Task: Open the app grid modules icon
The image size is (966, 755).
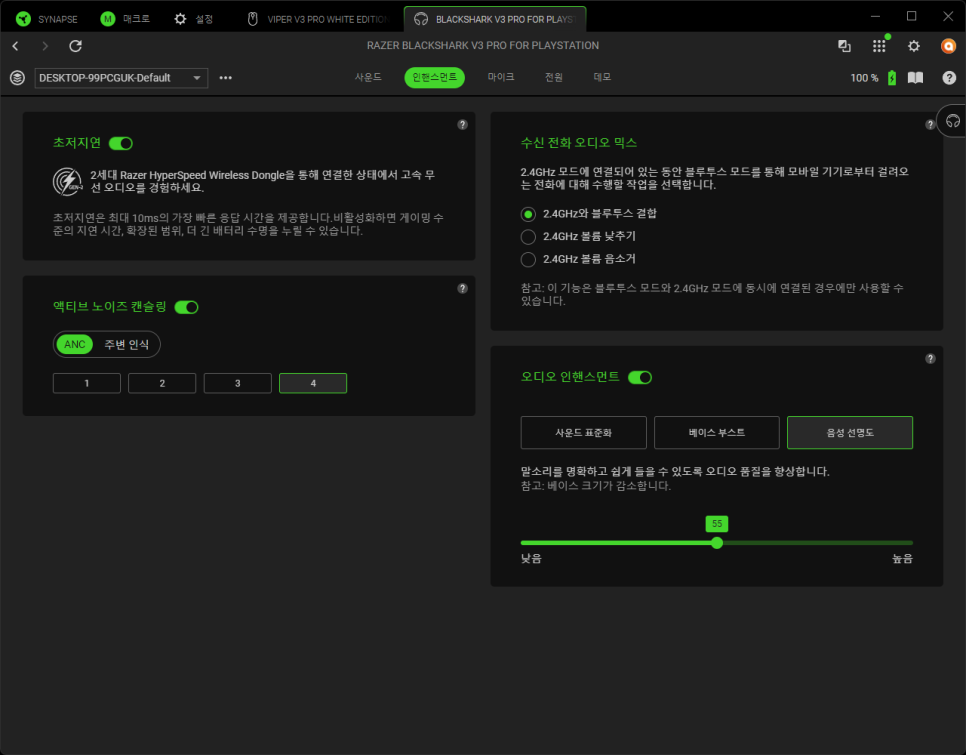Action: [x=879, y=46]
